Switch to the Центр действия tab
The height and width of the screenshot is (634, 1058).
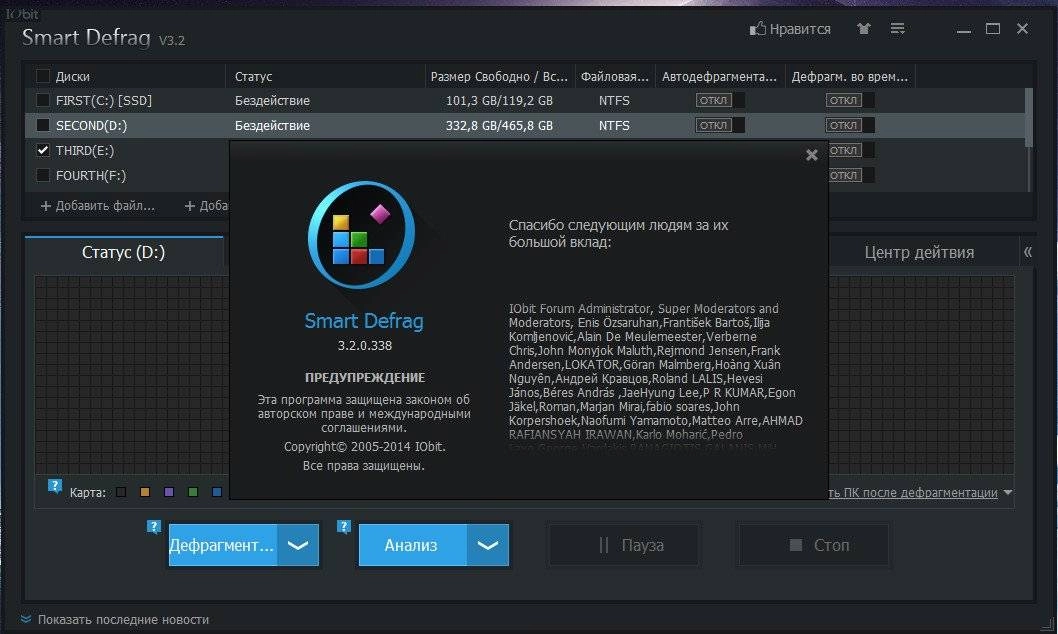pos(919,252)
